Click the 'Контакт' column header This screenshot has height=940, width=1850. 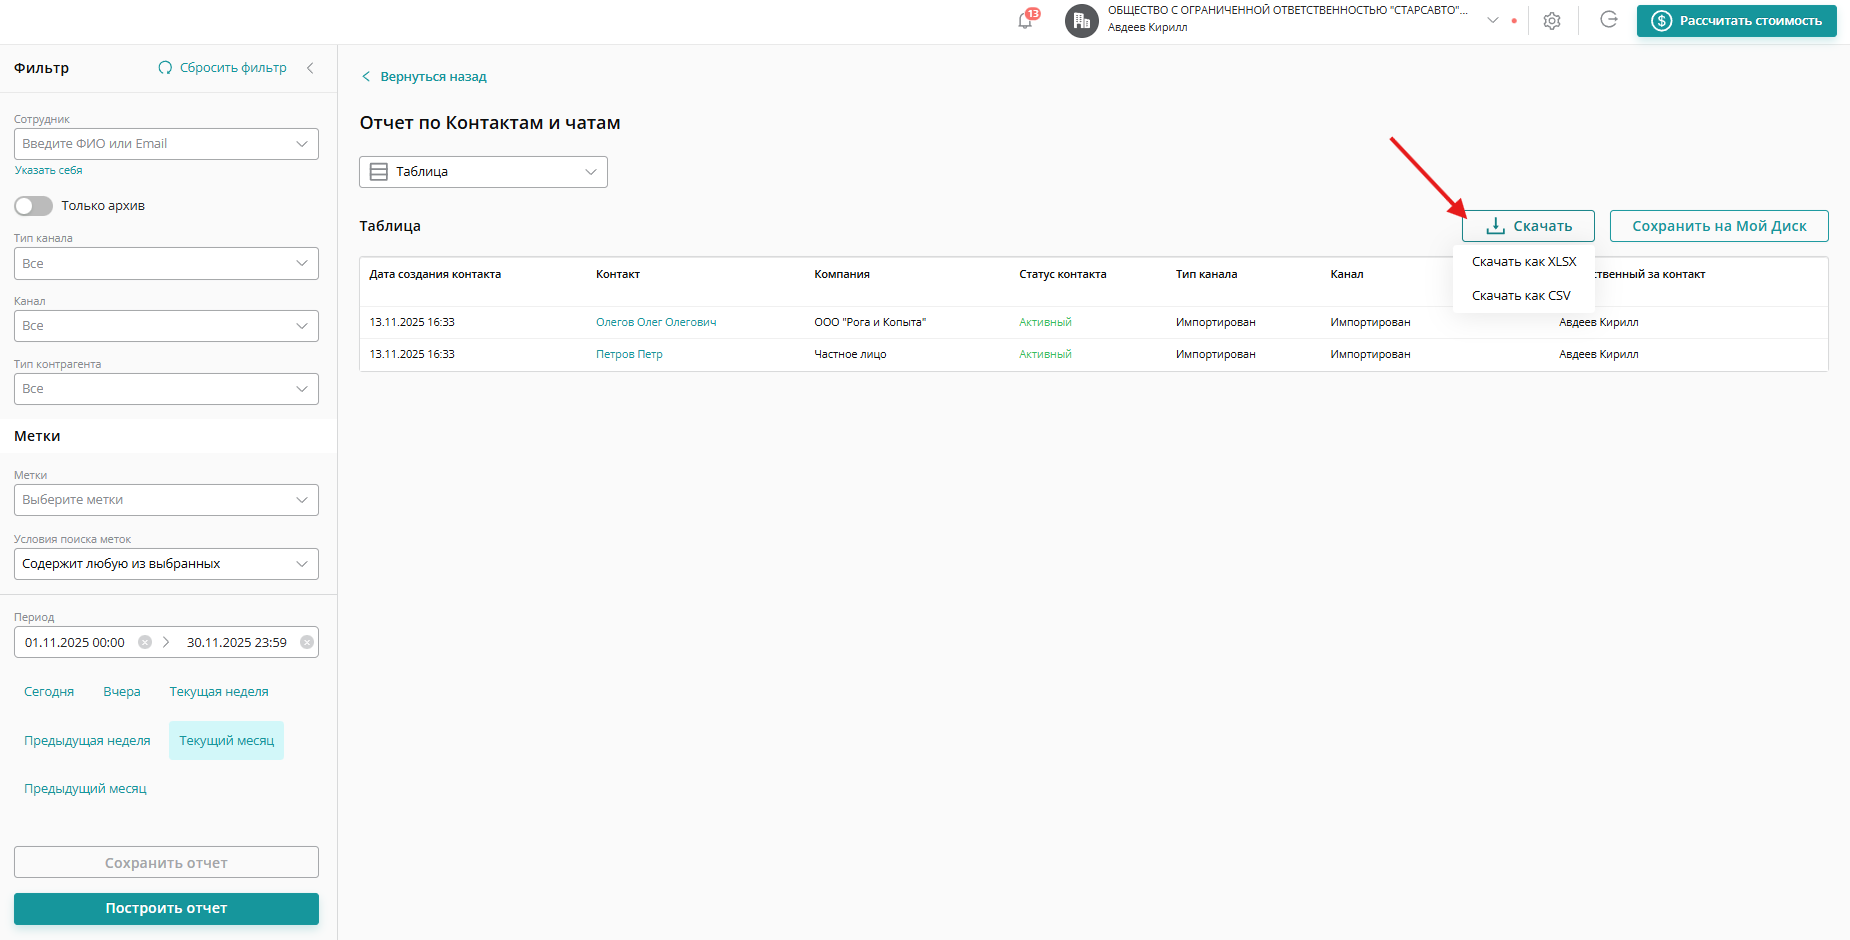point(618,275)
